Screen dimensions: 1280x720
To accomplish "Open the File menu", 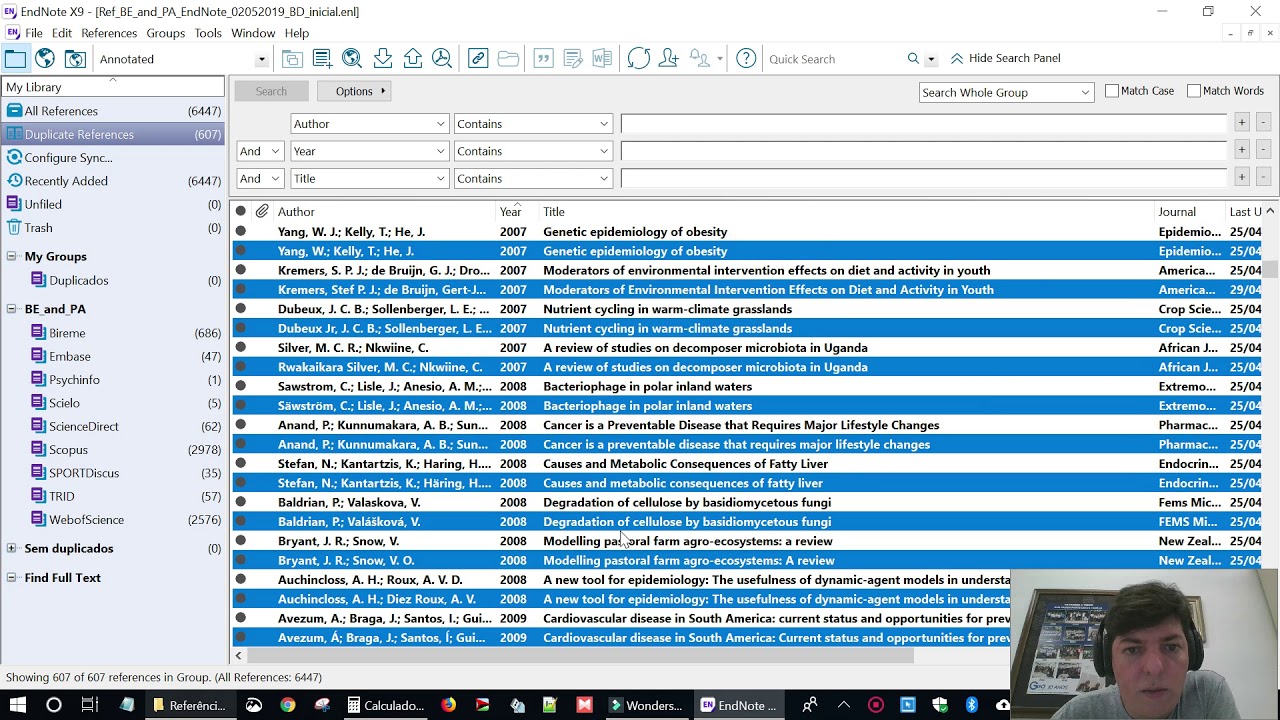I will (33, 33).
